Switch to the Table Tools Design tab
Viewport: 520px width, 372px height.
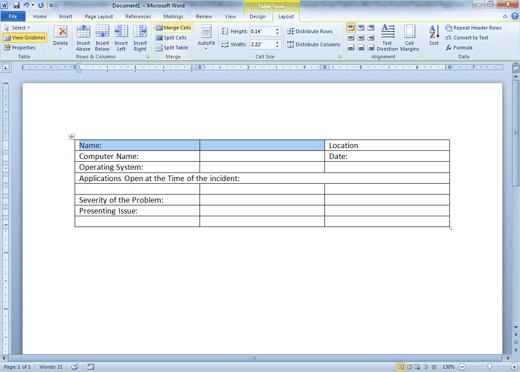tap(258, 16)
